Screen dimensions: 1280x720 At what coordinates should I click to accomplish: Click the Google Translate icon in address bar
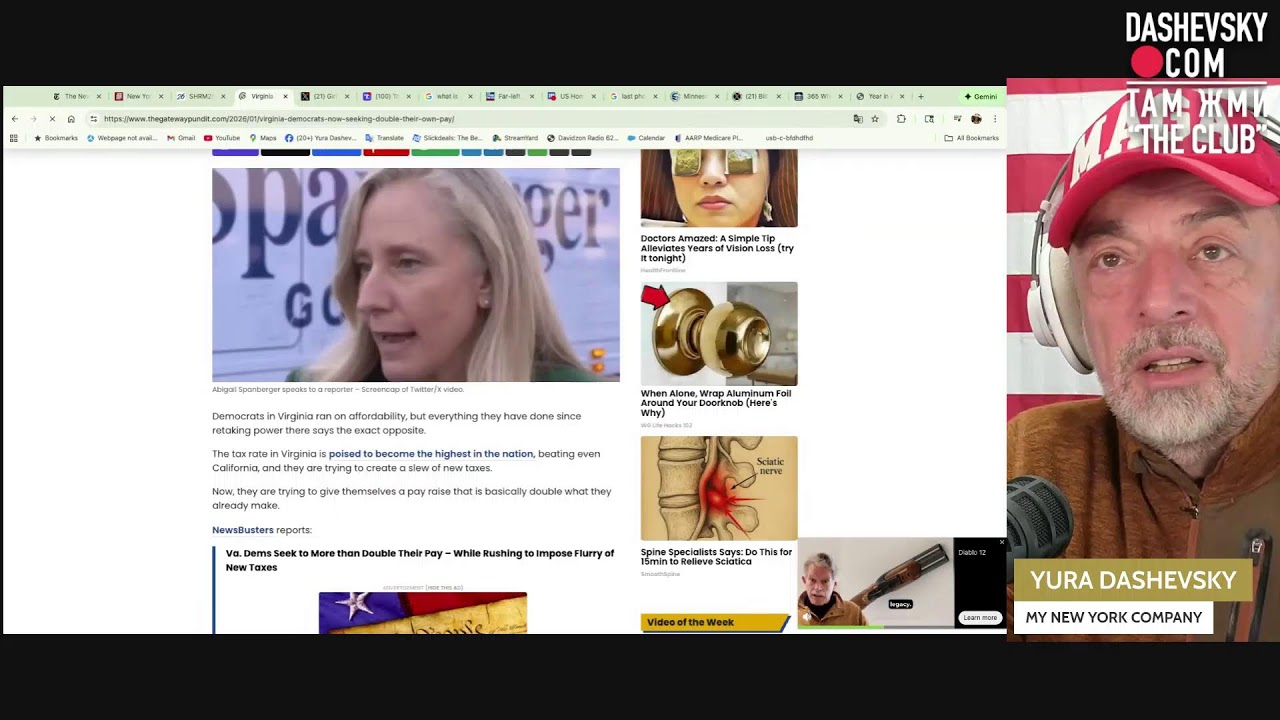pyautogui.click(x=858, y=119)
